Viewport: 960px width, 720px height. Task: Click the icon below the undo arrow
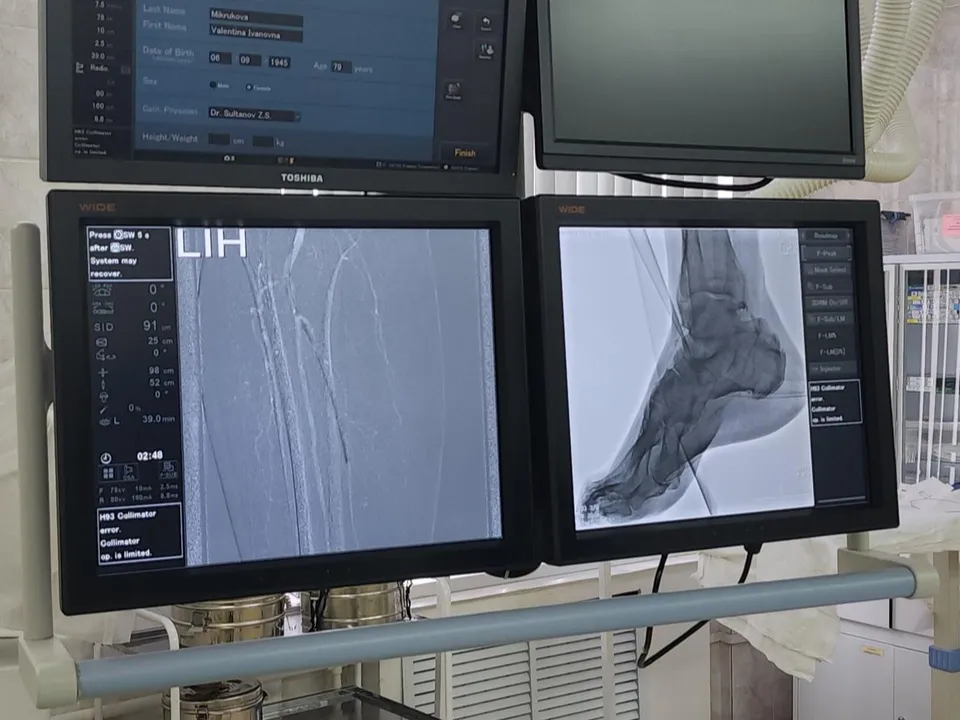click(486, 50)
